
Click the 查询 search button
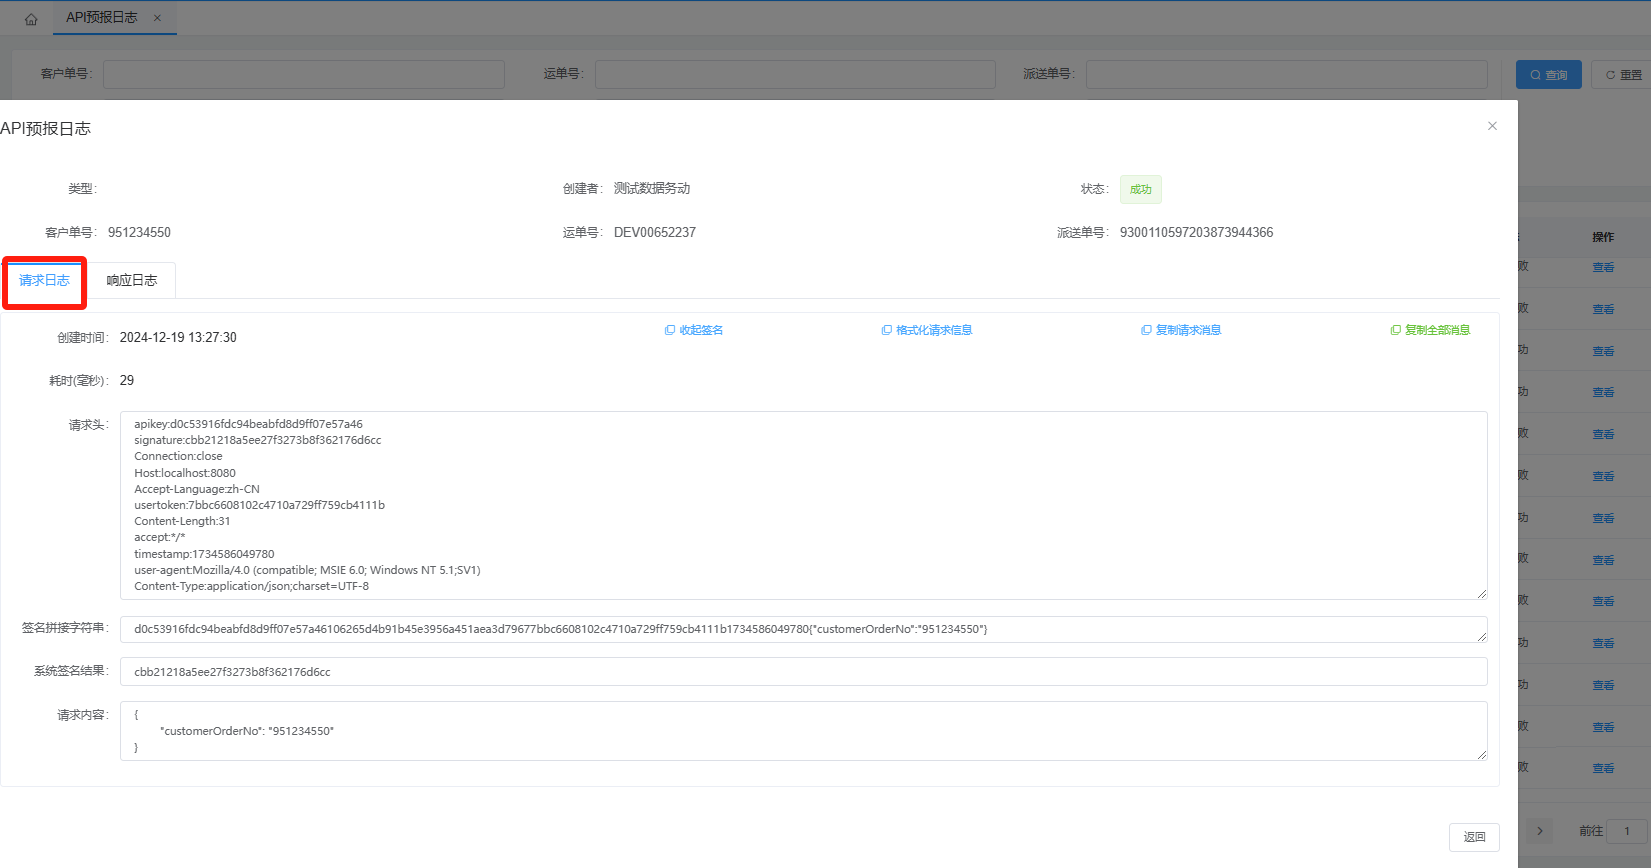tap(1549, 75)
